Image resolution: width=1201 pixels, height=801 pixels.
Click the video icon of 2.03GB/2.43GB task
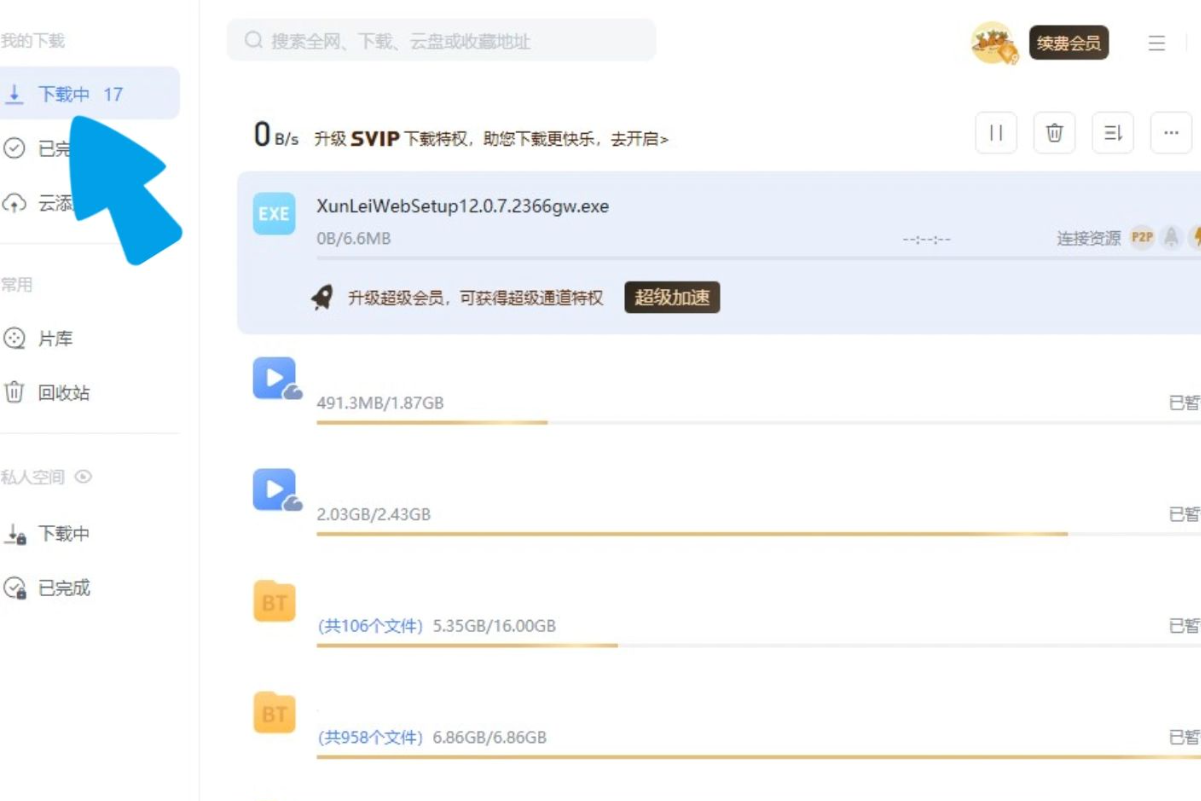point(277,490)
